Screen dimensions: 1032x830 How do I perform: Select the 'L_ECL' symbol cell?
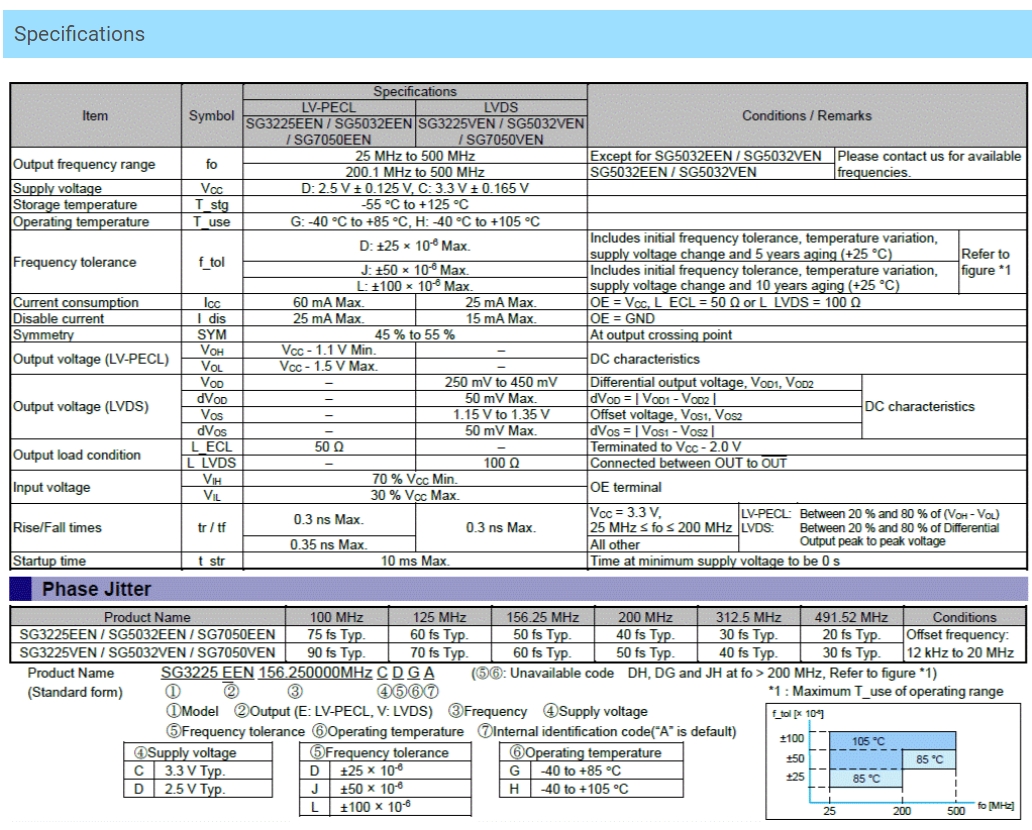[x=211, y=446]
